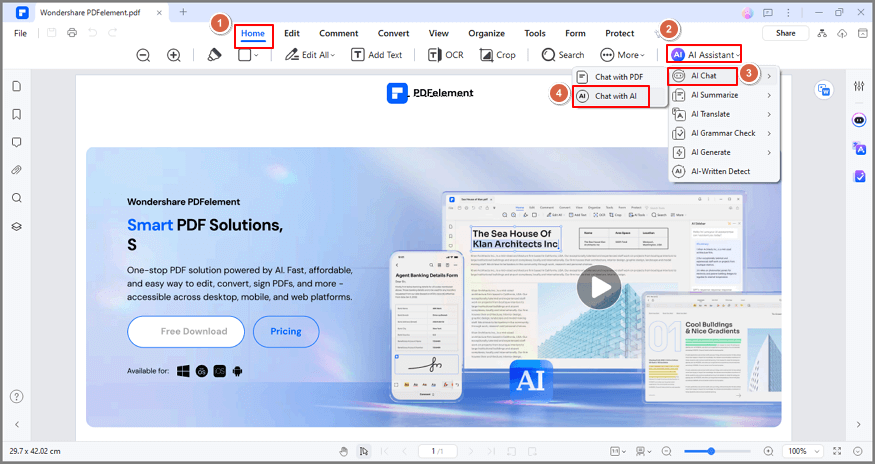Screen dimensions: 875x464
Task: Click the Pricing button
Action: [x=286, y=332]
